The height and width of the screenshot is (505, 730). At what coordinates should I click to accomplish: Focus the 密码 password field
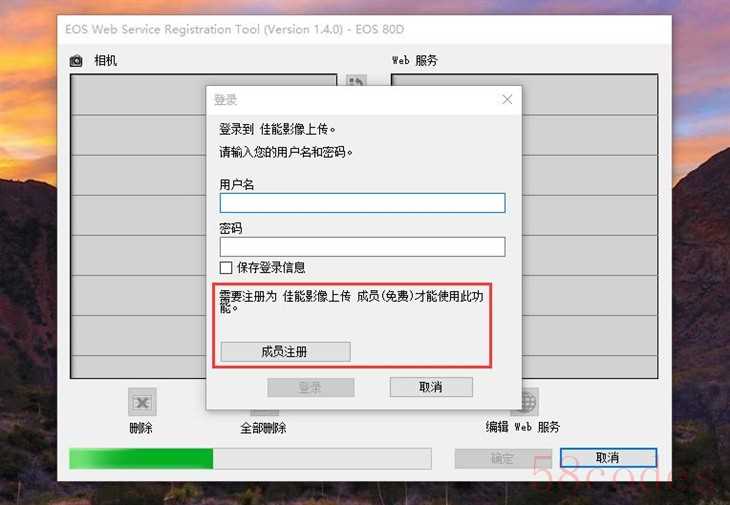point(362,247)
